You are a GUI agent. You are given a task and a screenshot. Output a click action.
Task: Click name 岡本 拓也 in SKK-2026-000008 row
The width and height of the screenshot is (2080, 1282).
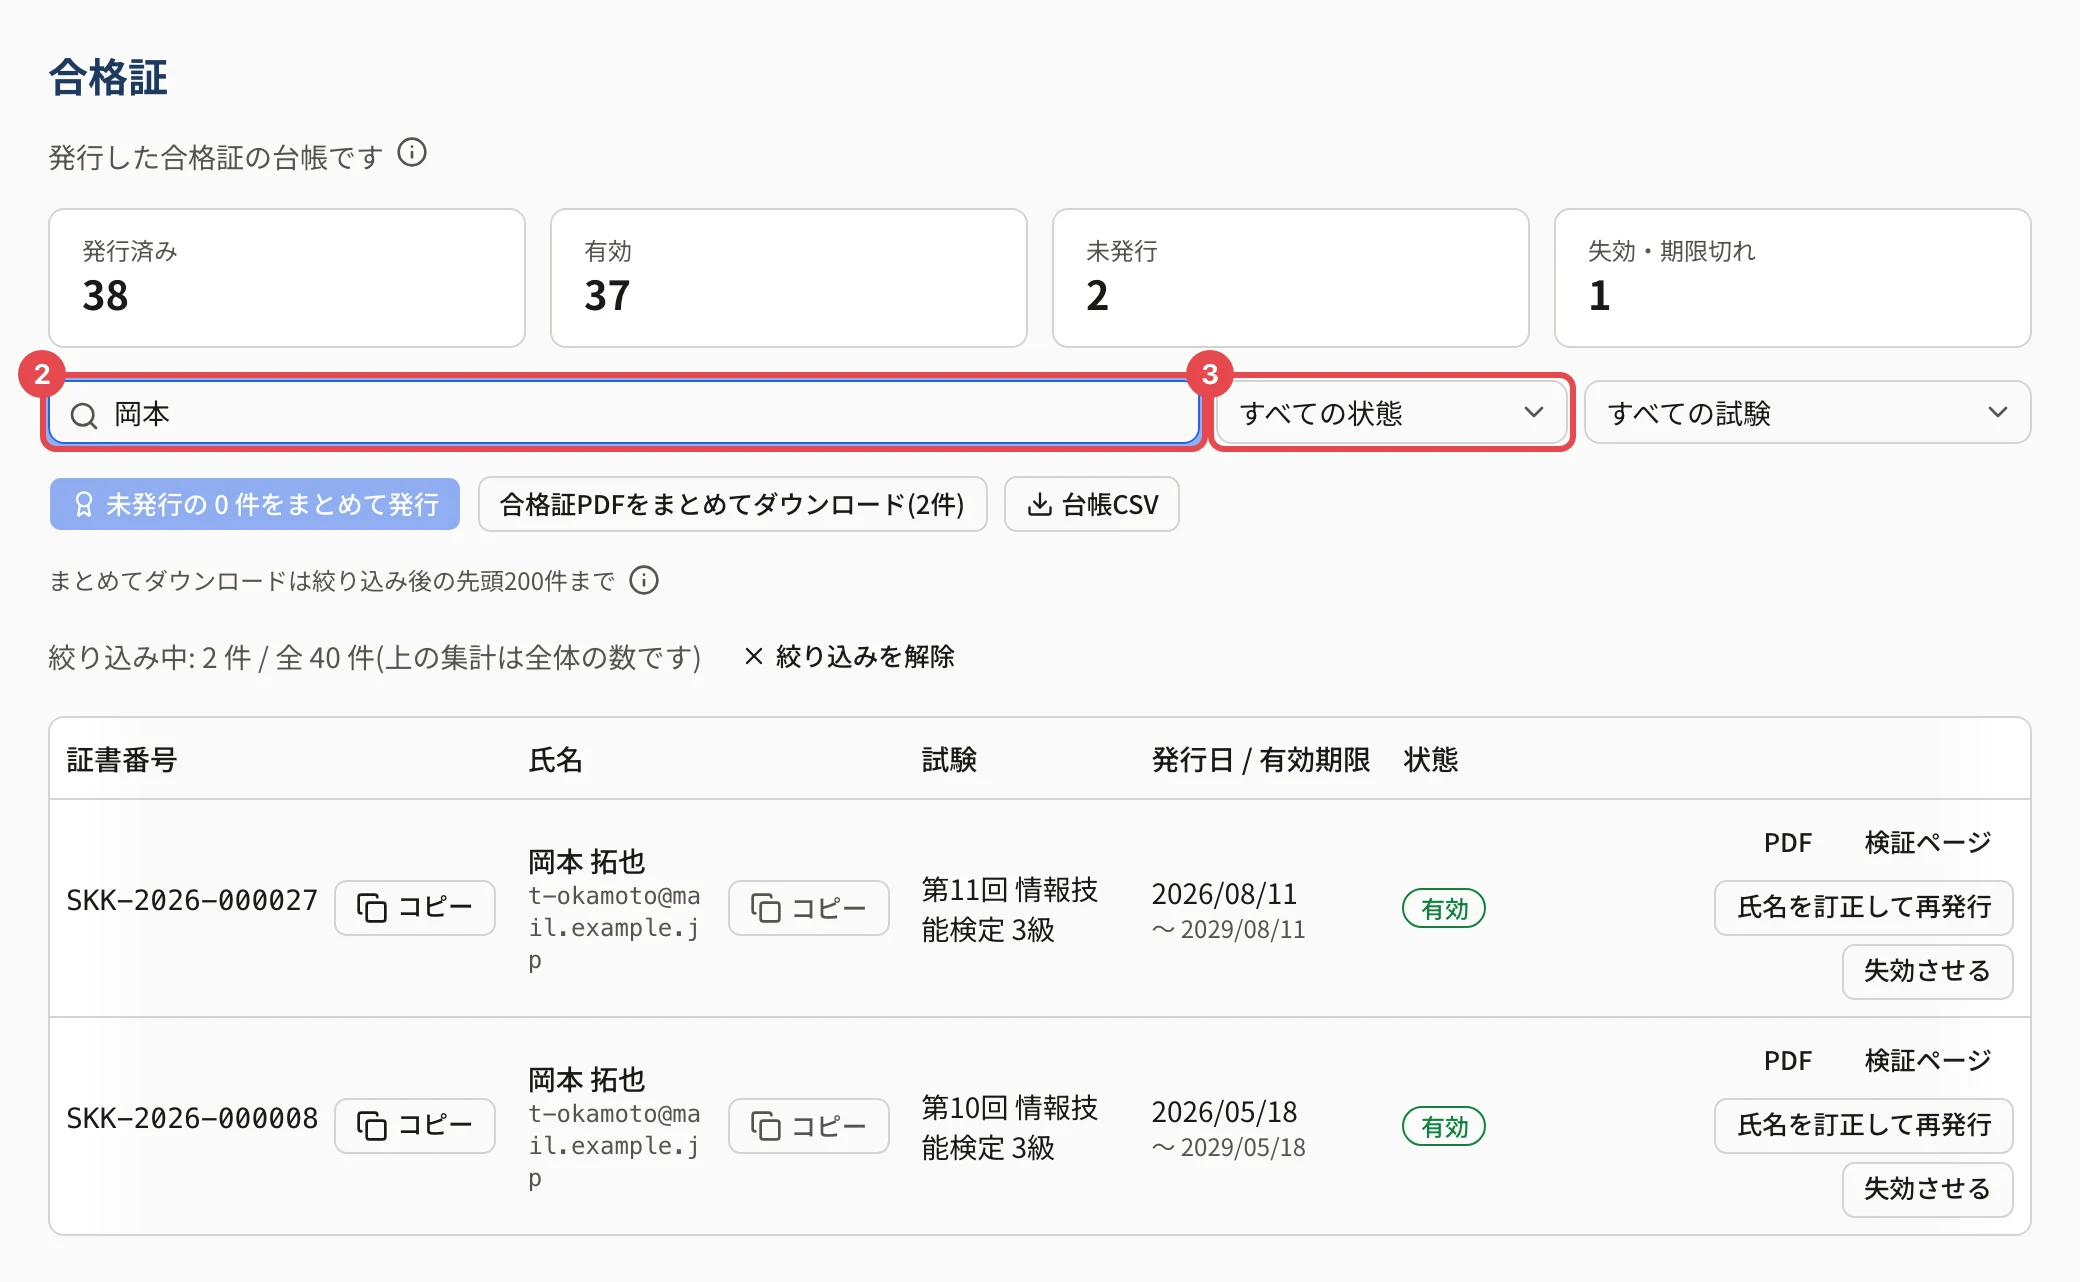tap(587, 1079)
